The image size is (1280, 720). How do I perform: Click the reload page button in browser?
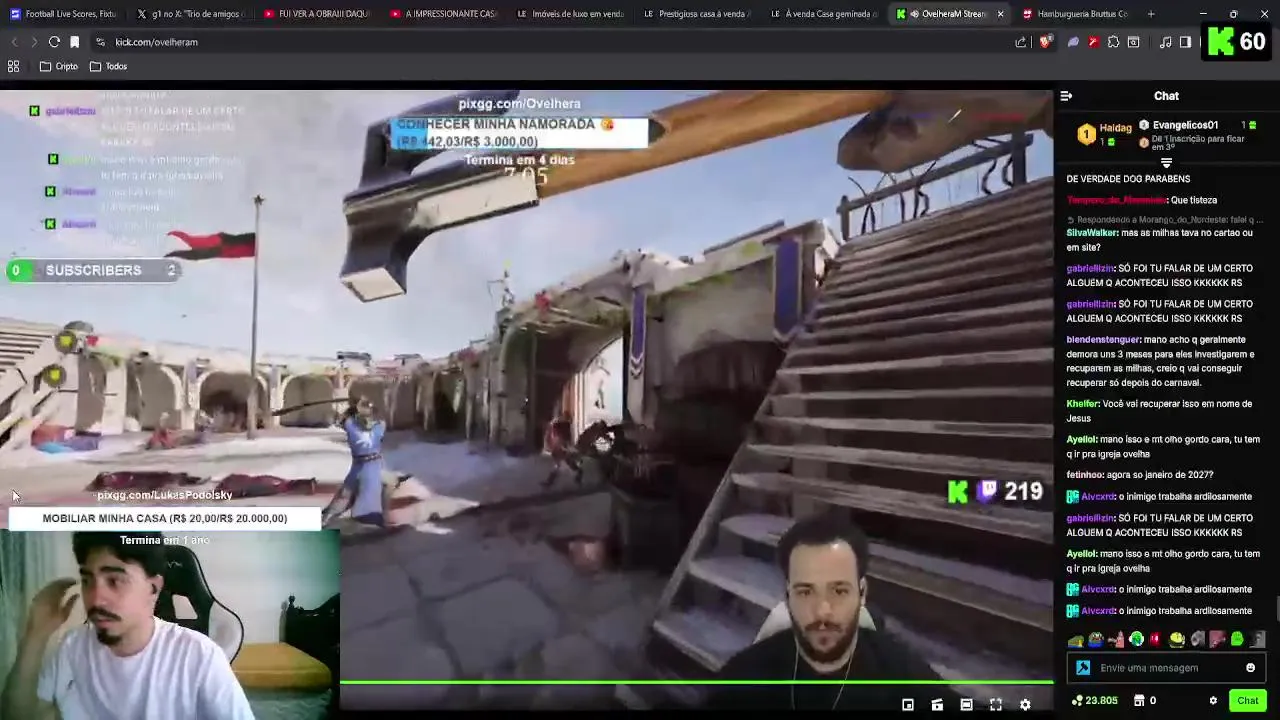click(54, 42)
